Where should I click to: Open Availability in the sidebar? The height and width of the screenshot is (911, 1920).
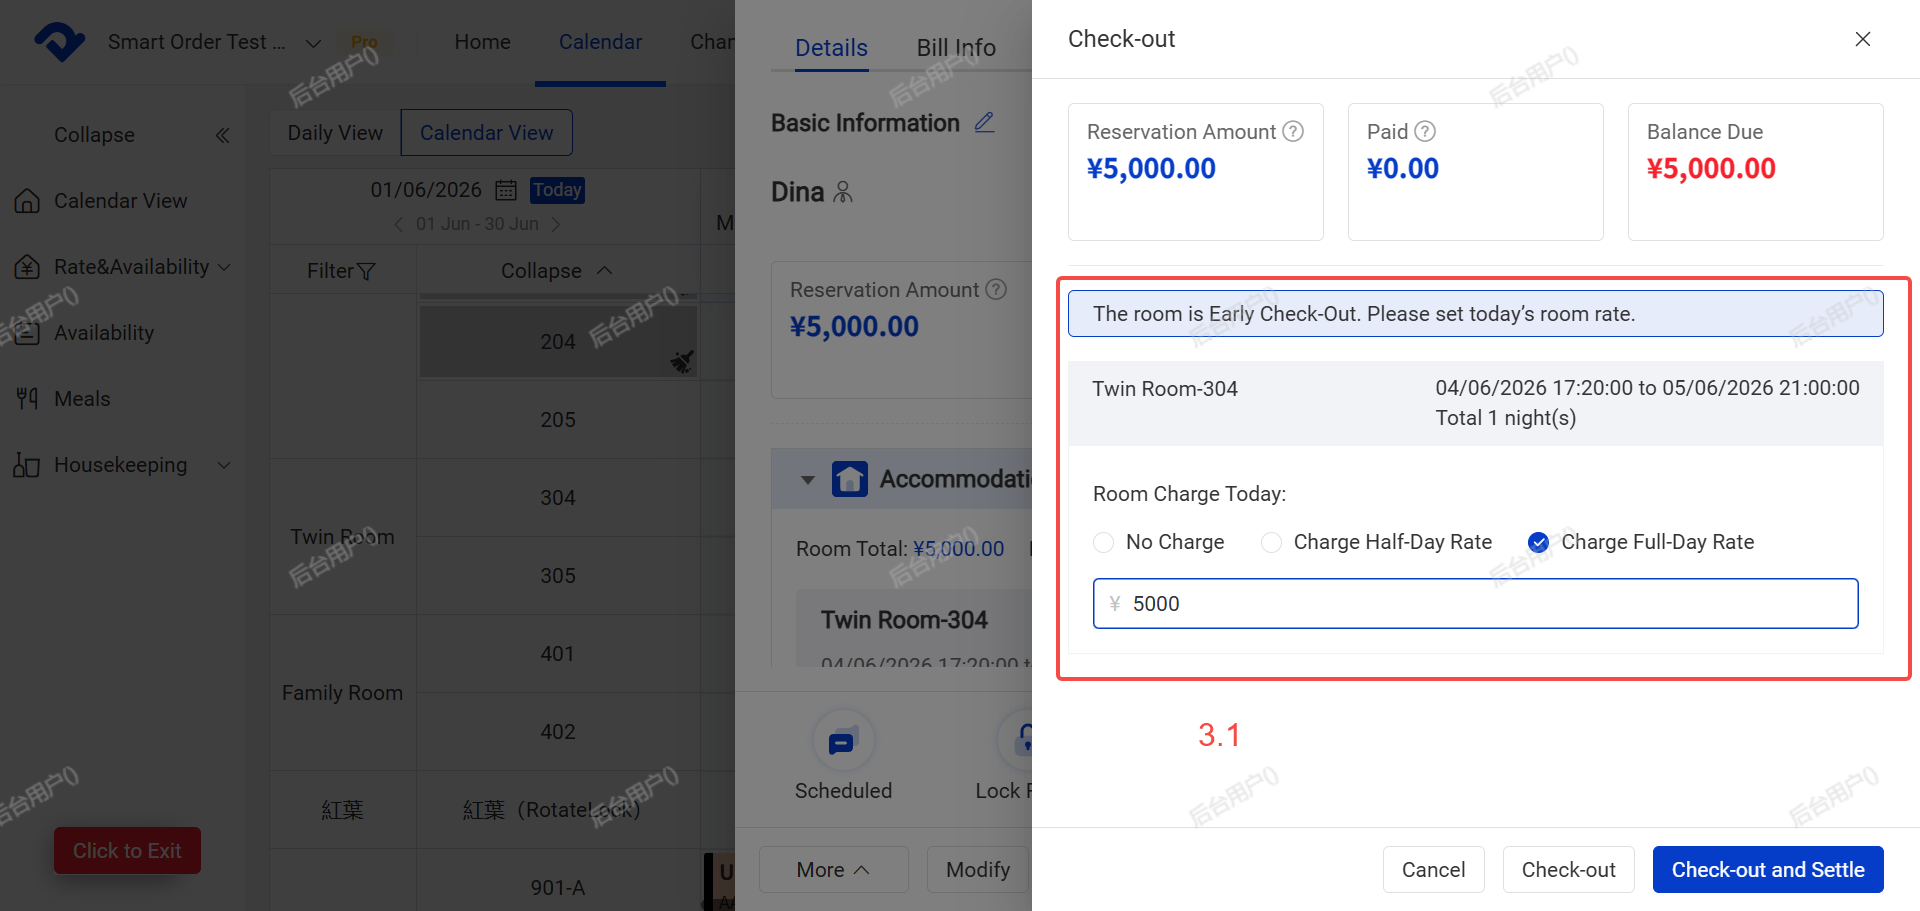pyautogui.click(x=104, y=333)
